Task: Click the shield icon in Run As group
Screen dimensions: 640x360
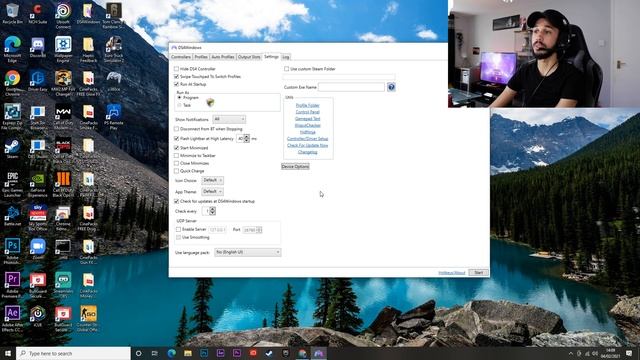Action: 210,102
